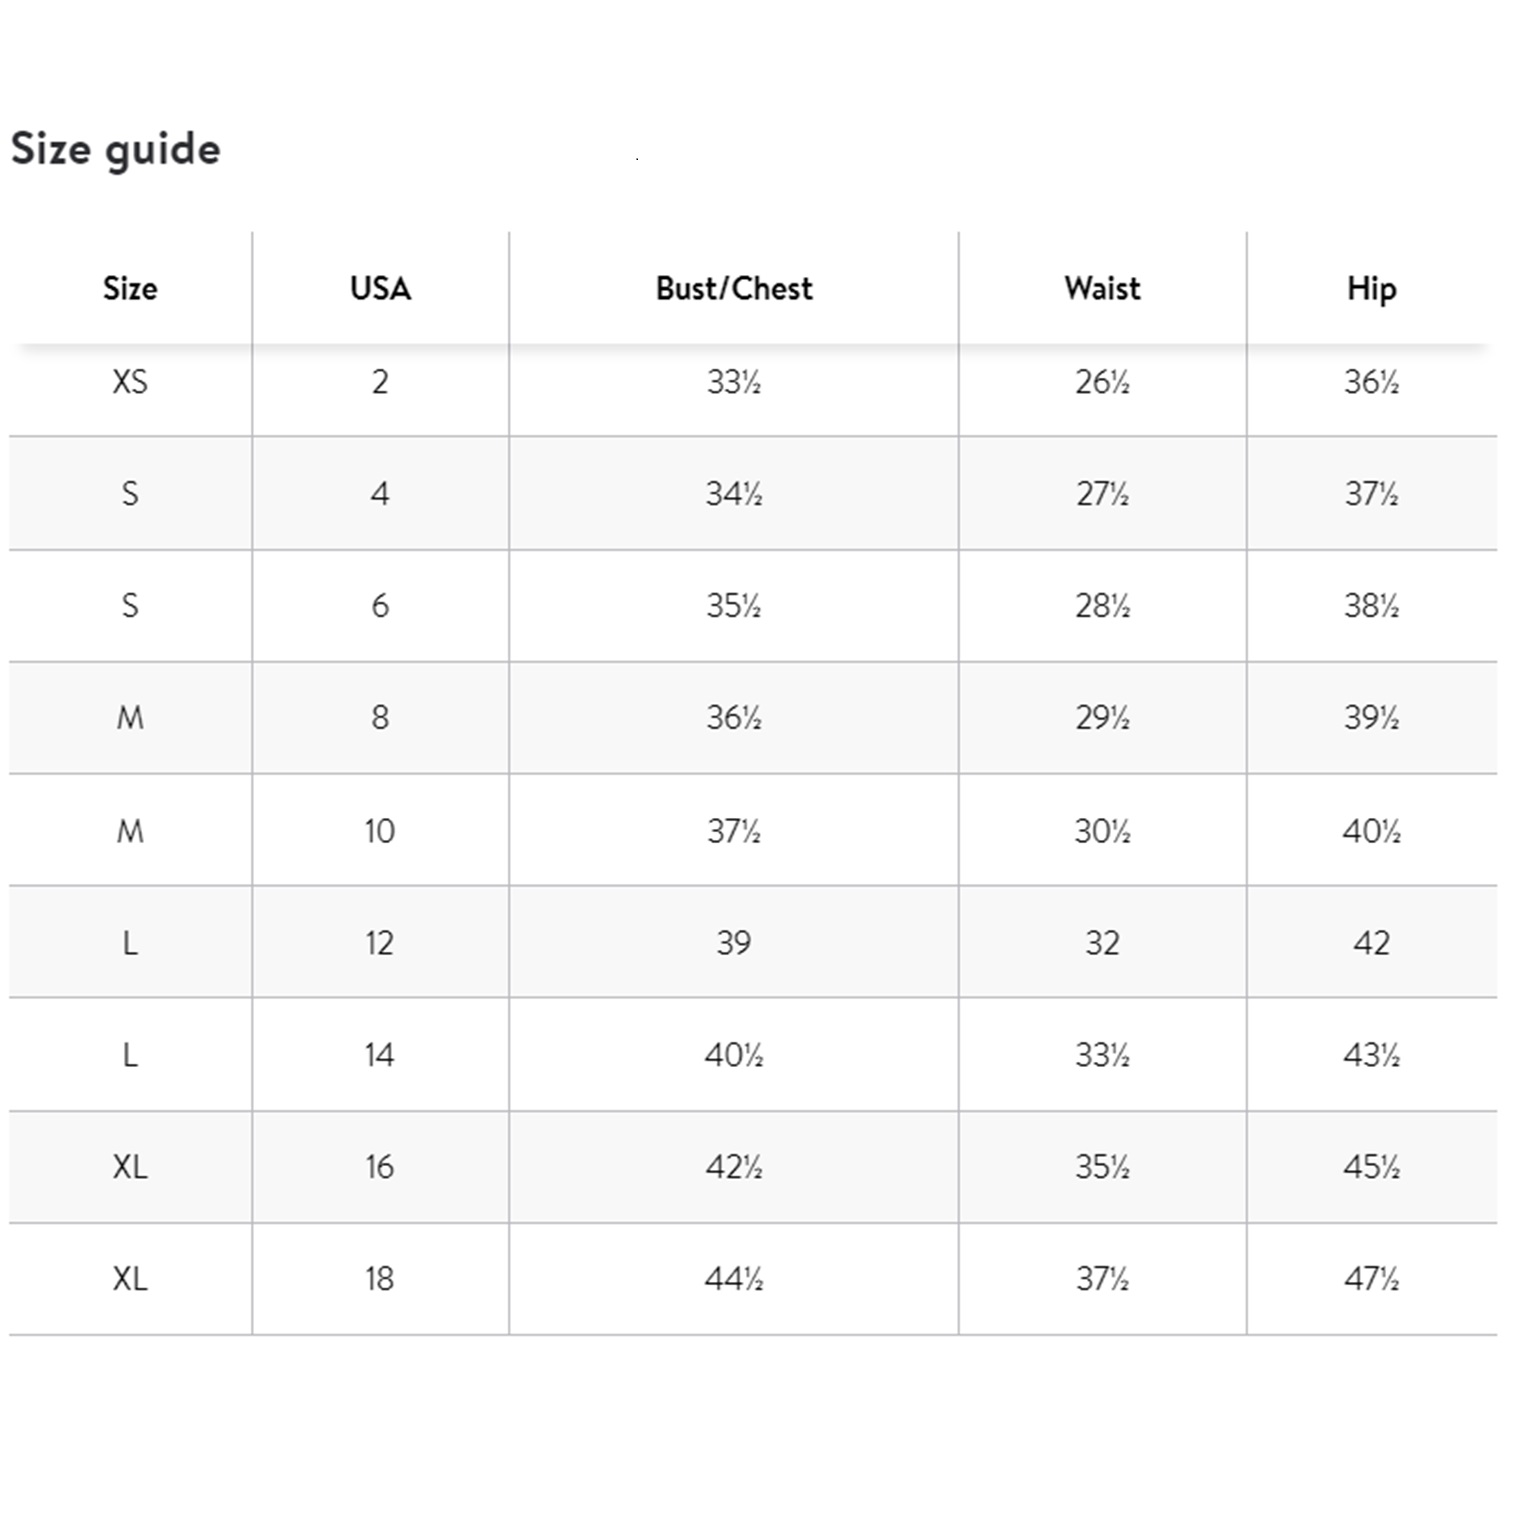
Task: Select hip measurement 42
Action: [x=1371, y=943]
